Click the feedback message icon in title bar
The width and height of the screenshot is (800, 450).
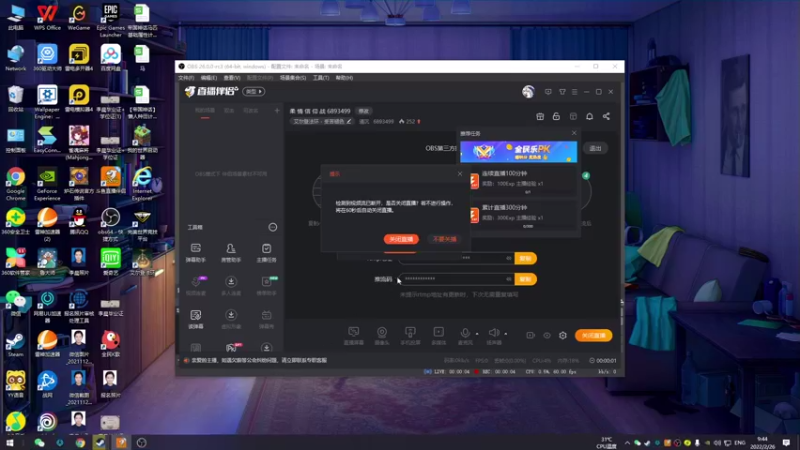click(548, 92)
